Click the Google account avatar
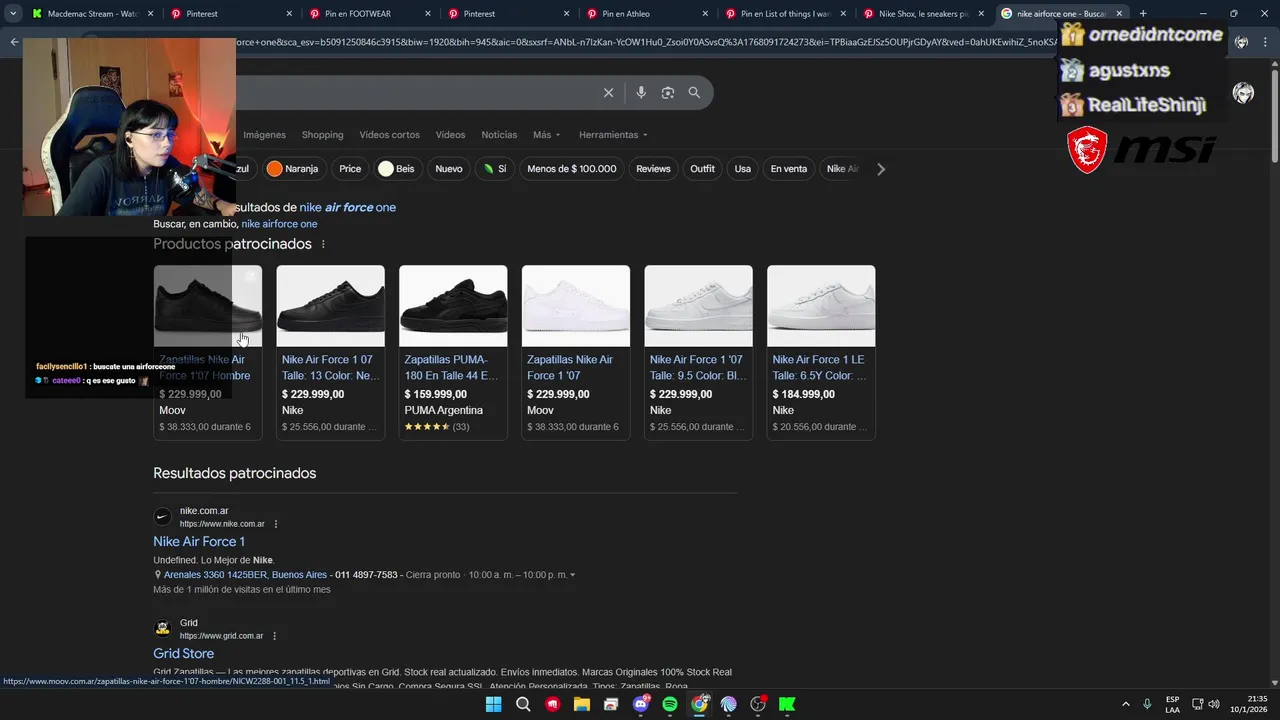The image size is (1280, 720). (1243, 93)
